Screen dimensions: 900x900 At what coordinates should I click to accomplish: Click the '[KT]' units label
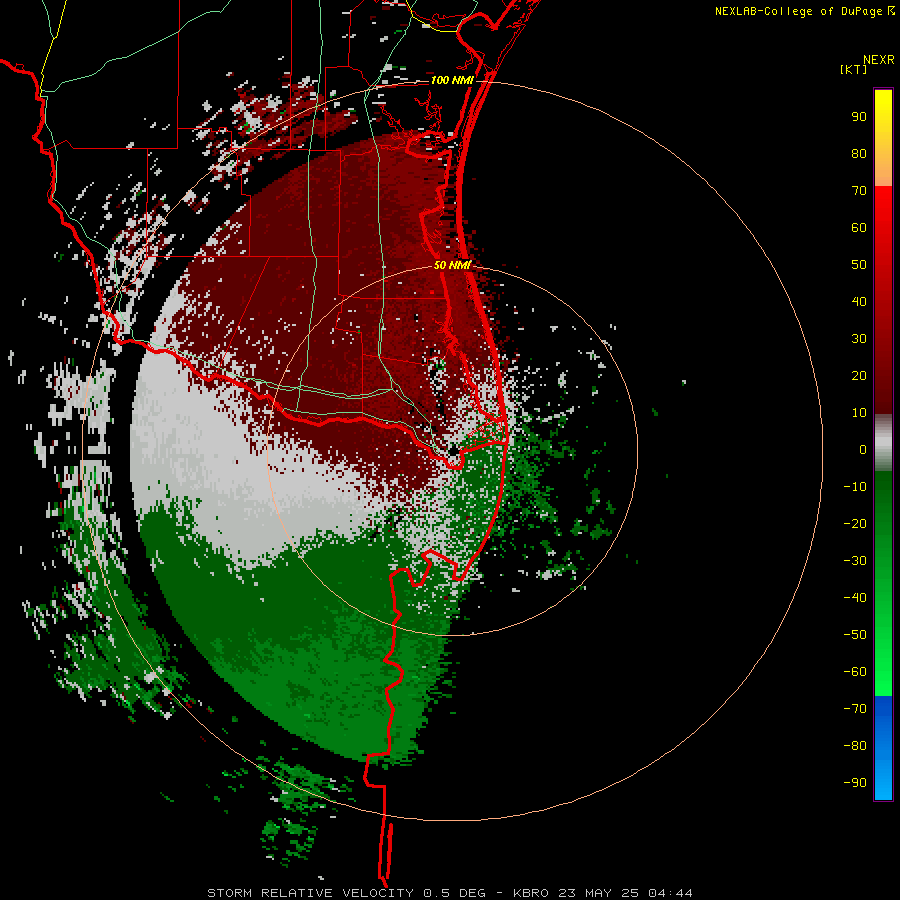pyautogui.click(x=854, y=69)
